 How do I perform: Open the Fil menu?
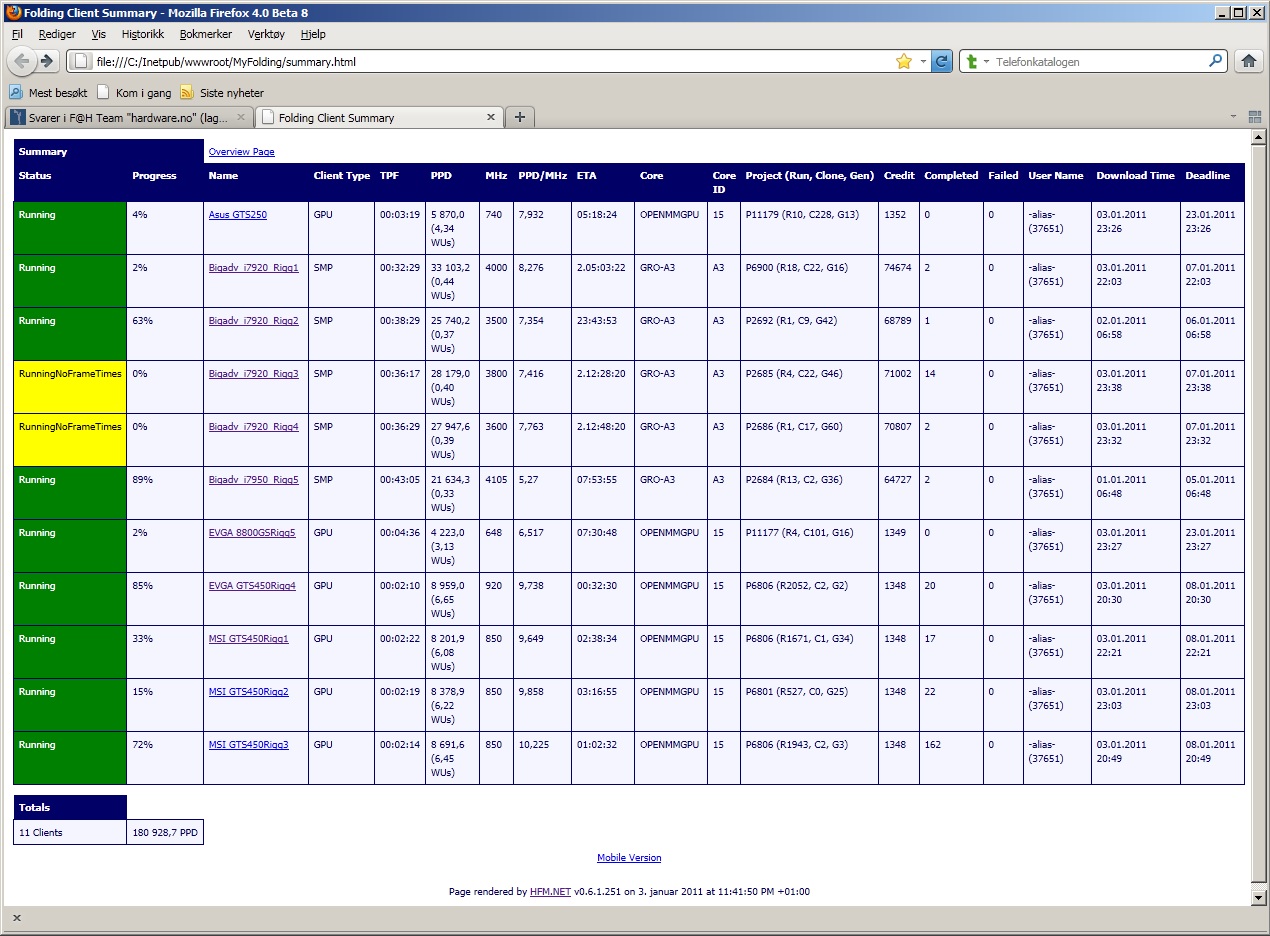pyautogui.click(x=17, y=34)
